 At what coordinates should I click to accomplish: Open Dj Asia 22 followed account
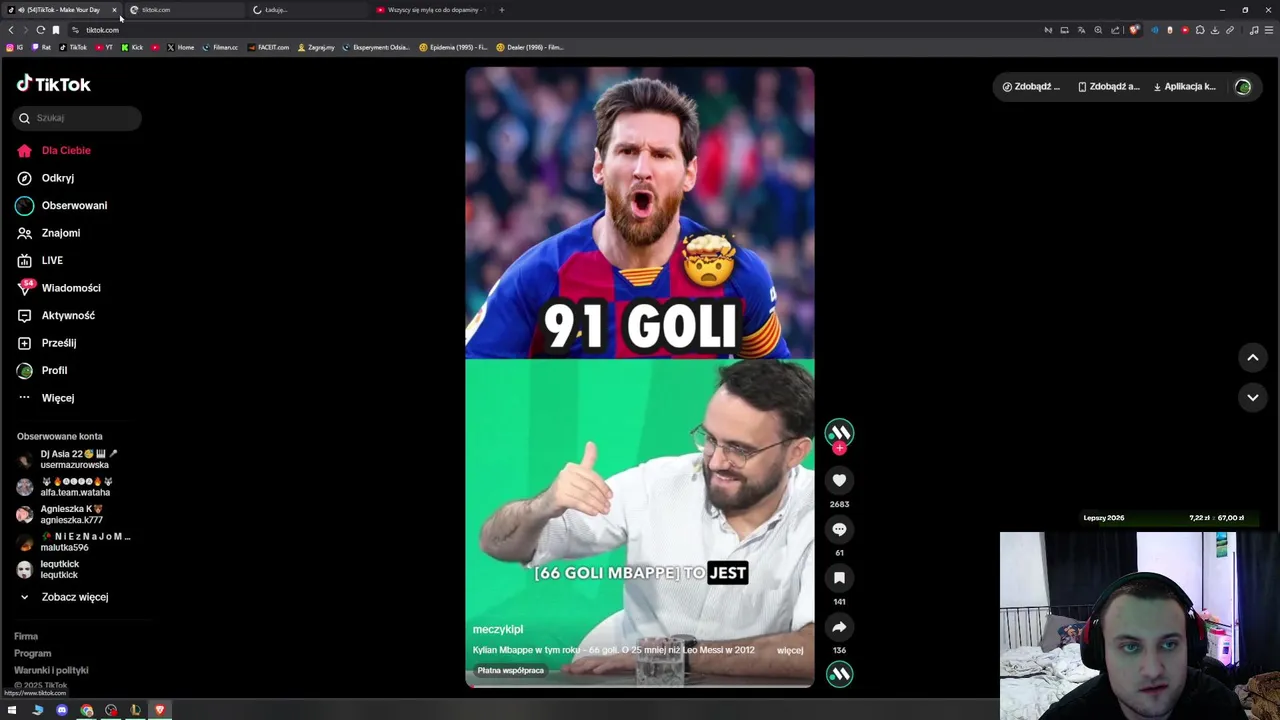point(66,459)
